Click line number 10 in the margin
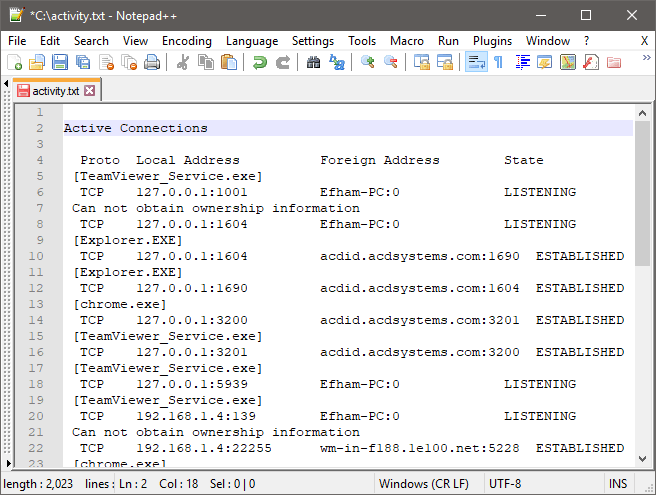Image resolution: width=656 pixels, height=495 pixels. pyautogui.click(x=36, y=256)
